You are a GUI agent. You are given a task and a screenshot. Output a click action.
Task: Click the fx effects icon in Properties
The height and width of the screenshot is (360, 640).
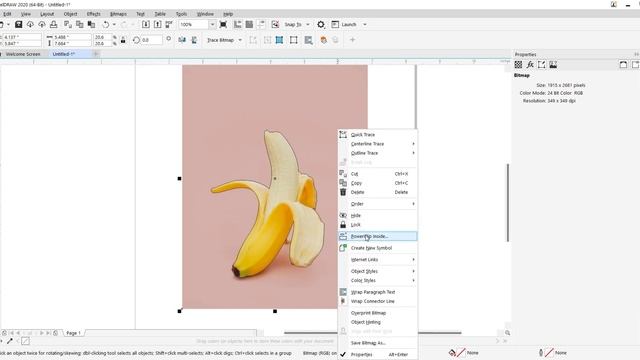(530, 64)
